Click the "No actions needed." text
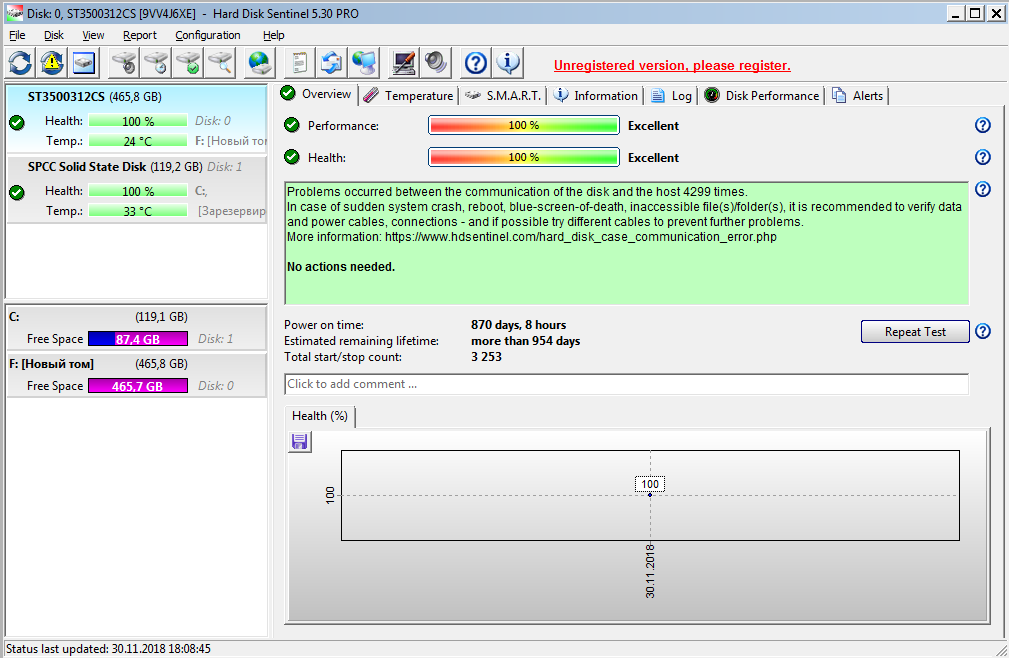 (x=341, y=267)
